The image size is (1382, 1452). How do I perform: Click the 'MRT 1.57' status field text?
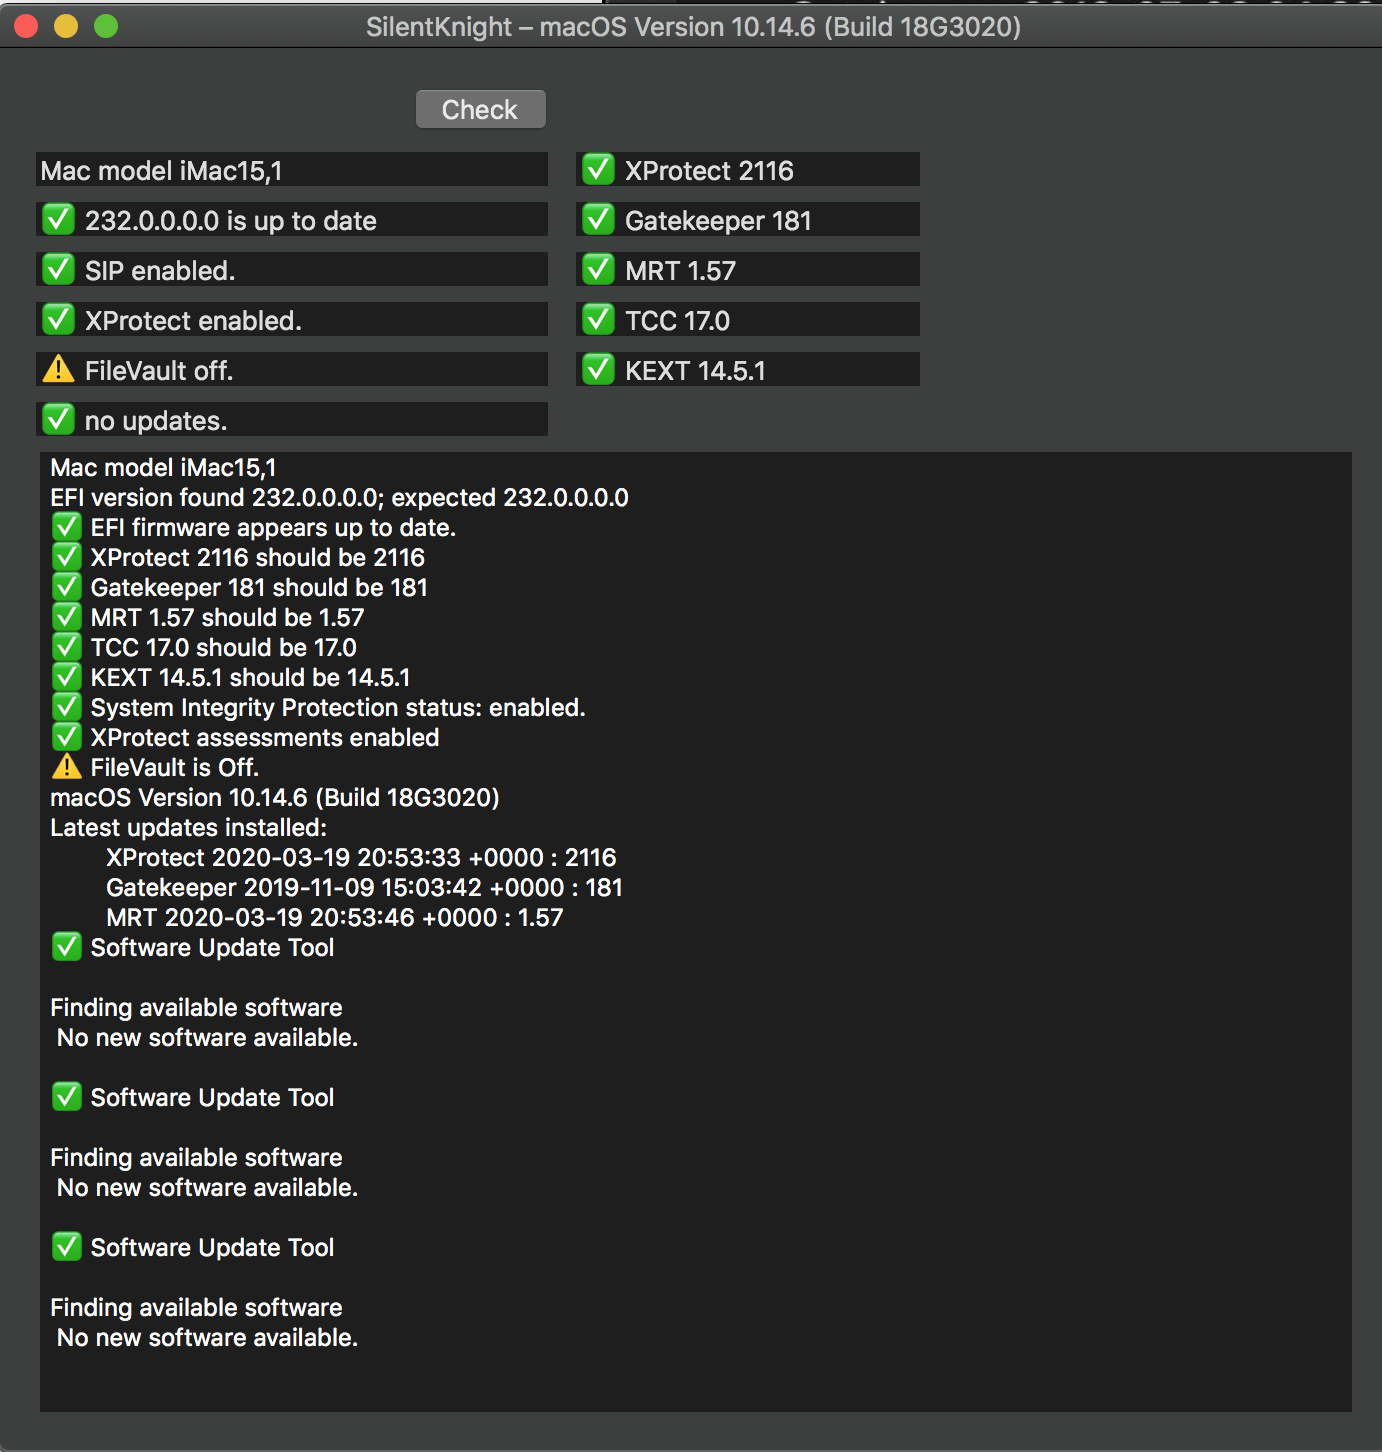680,270
